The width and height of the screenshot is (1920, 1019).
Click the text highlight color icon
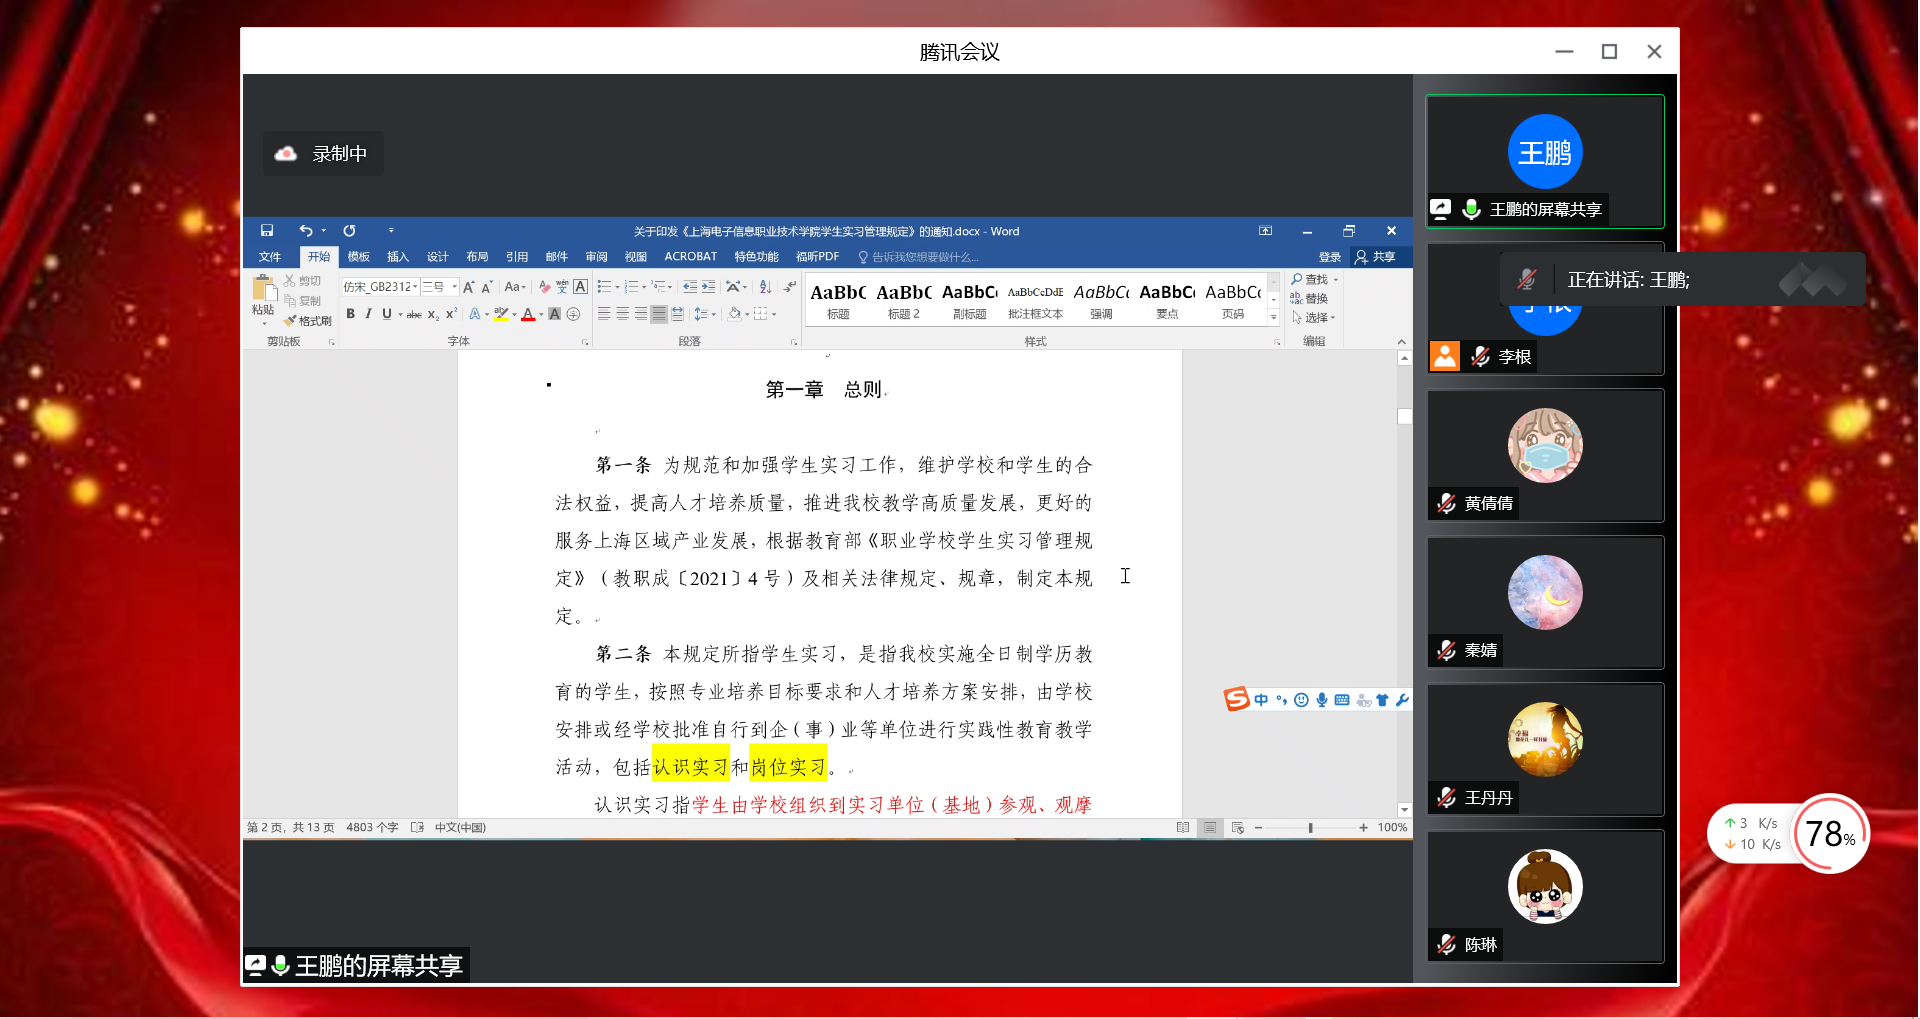coord(501,314)
